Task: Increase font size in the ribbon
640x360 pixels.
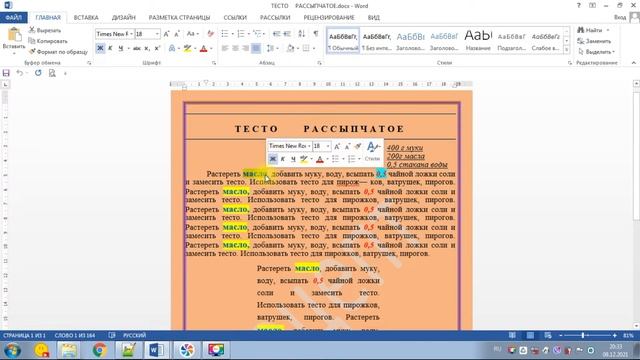Action: (x=167, y=34)
